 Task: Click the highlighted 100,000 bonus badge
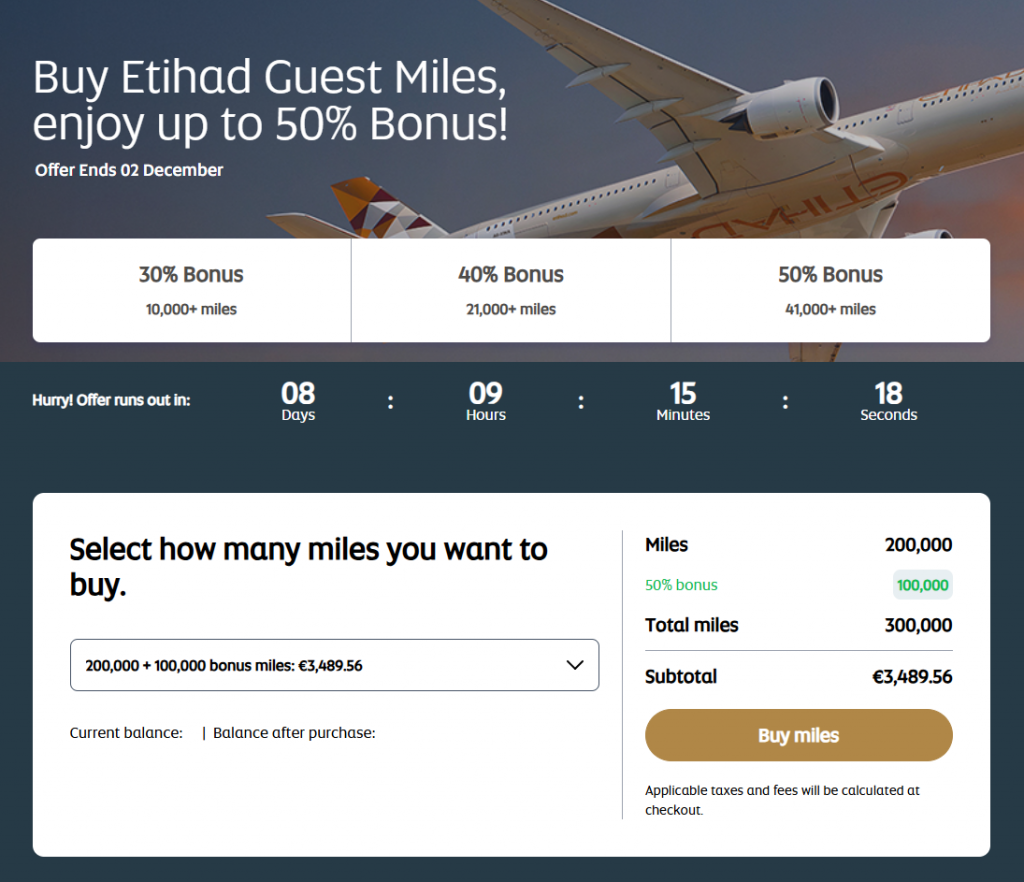coord(922,584)
